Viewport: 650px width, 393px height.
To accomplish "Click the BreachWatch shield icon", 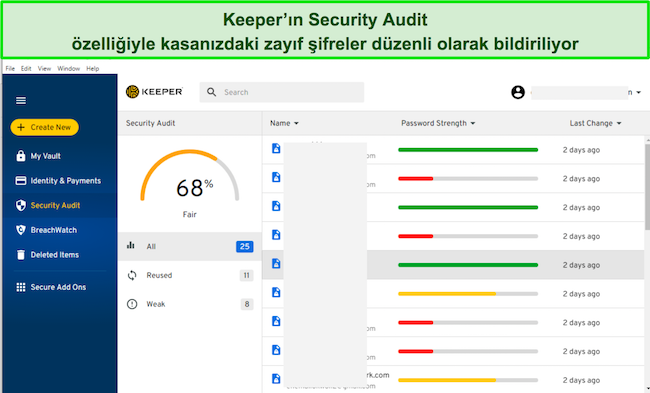I will (20, 230).
